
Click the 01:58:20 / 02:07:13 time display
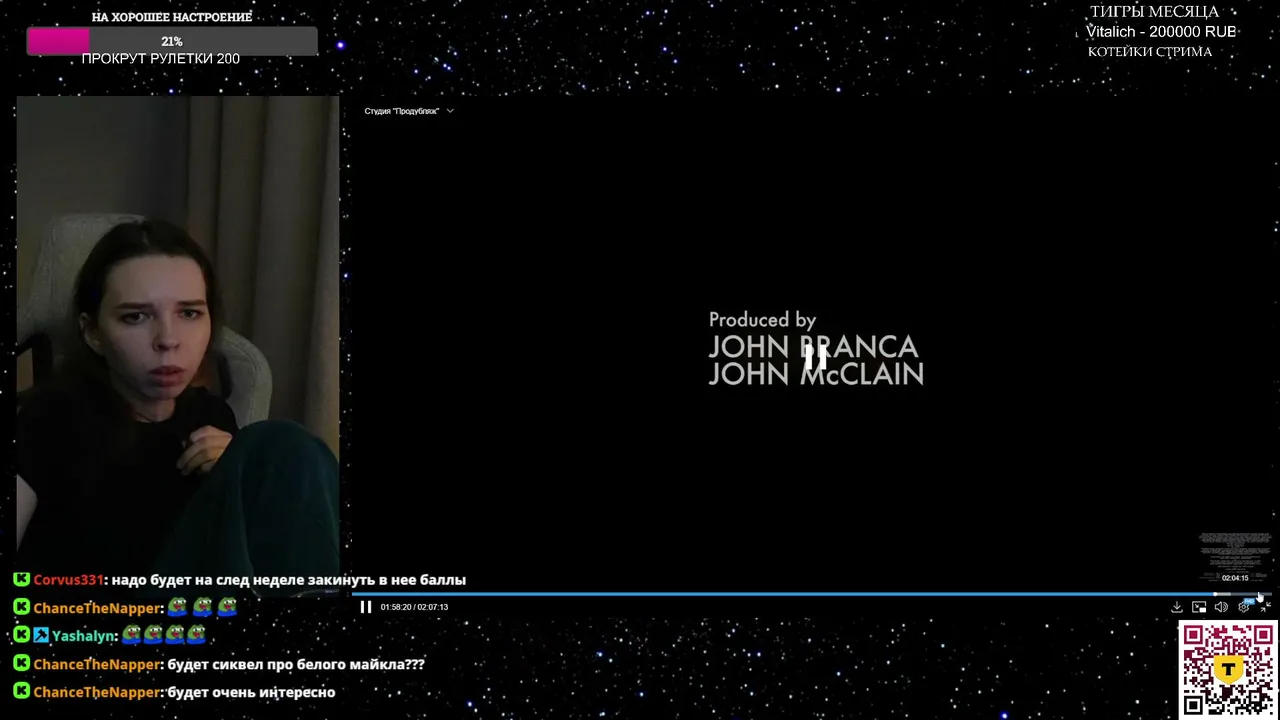coord(414,607)
